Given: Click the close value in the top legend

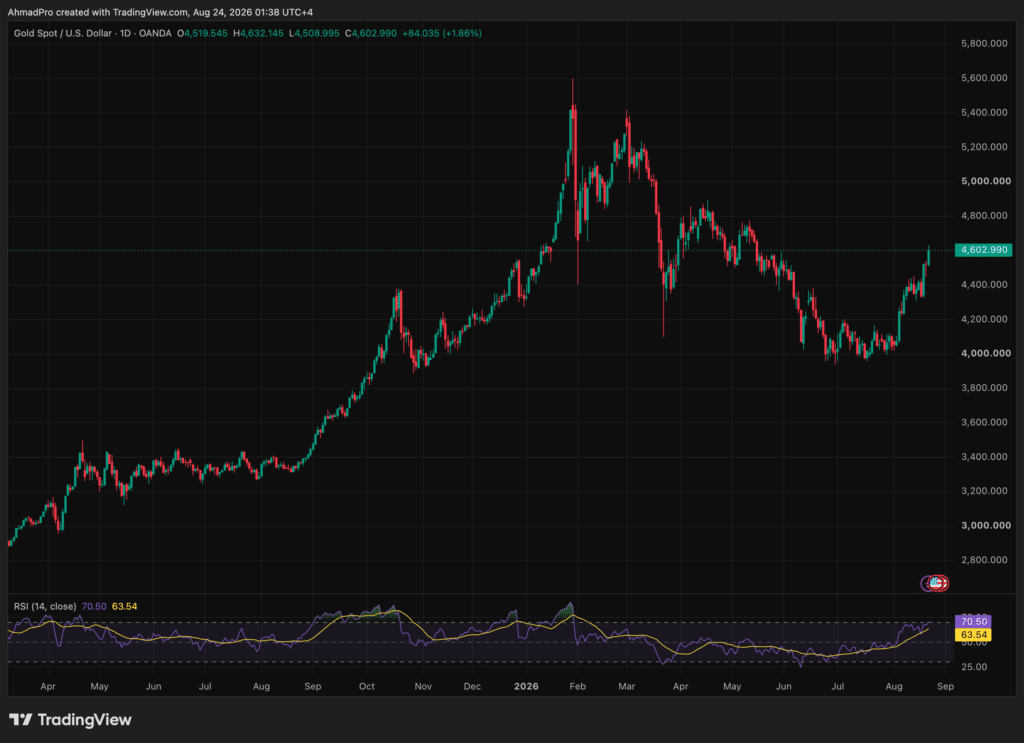Looking at the screenshot, I should point(374,33).
